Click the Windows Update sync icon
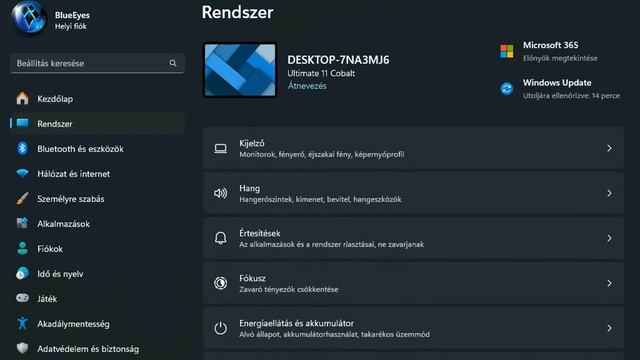Screen dimensions: 640x360 tap(507, 89)
